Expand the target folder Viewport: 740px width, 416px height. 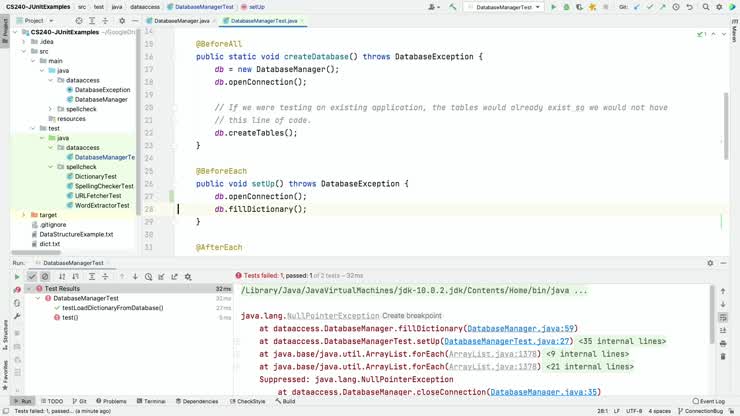(x=24, y=215)
